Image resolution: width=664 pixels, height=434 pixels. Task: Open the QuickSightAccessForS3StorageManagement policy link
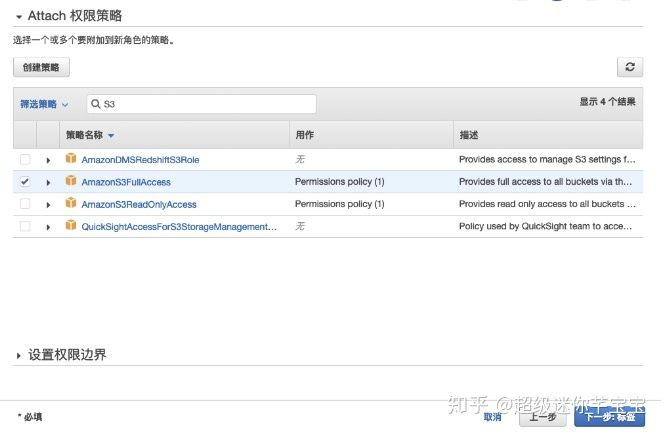tap(179, 227)
